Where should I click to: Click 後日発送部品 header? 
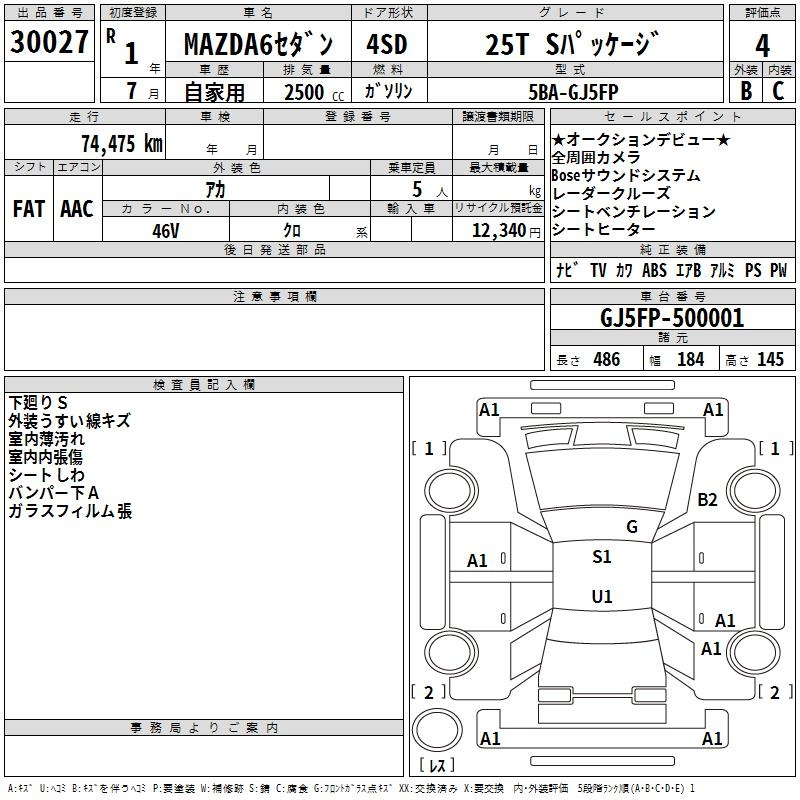274,249
